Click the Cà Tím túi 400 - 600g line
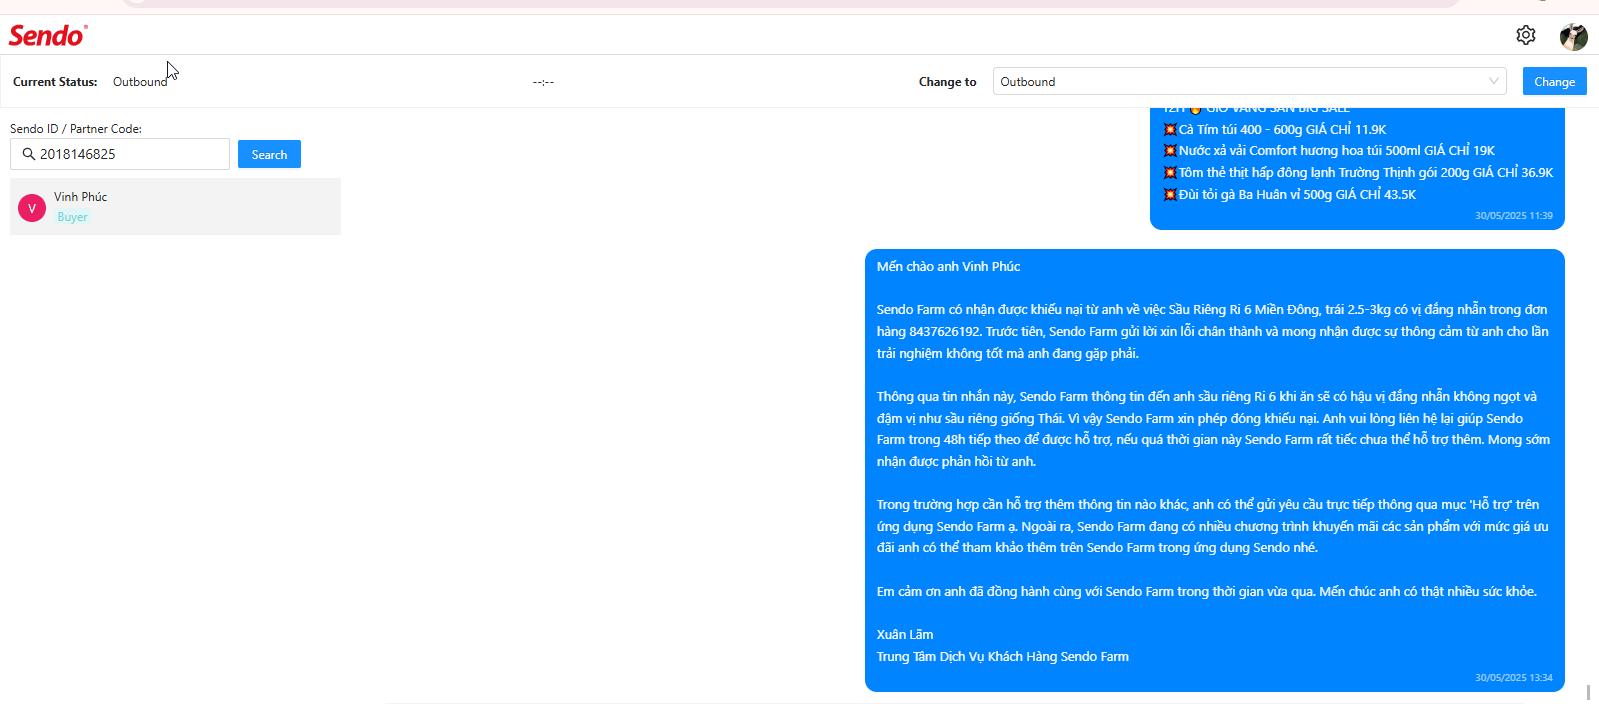The width and height of the screenshot is (1599, 704). [1274, 129]
